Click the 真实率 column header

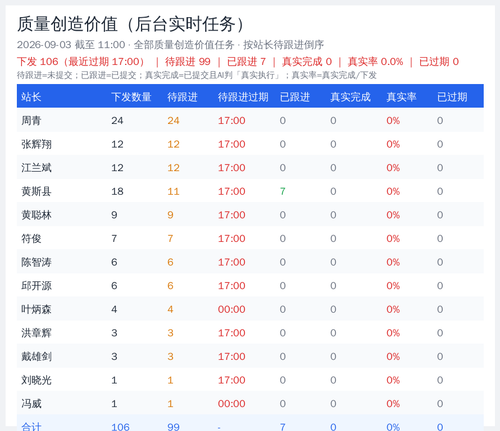click(401, 97)
